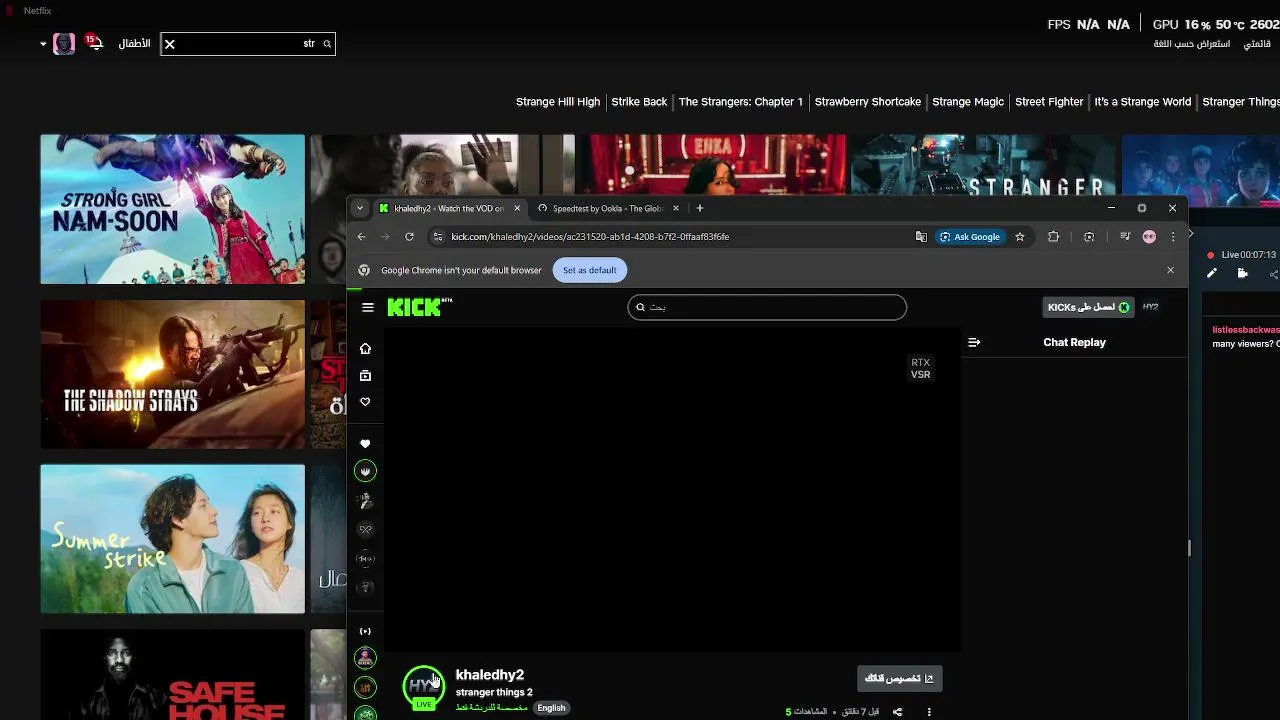1280x720 pixels.
Task: Click the Netflix search magnifier icon
Action: (x=327, y=44)
